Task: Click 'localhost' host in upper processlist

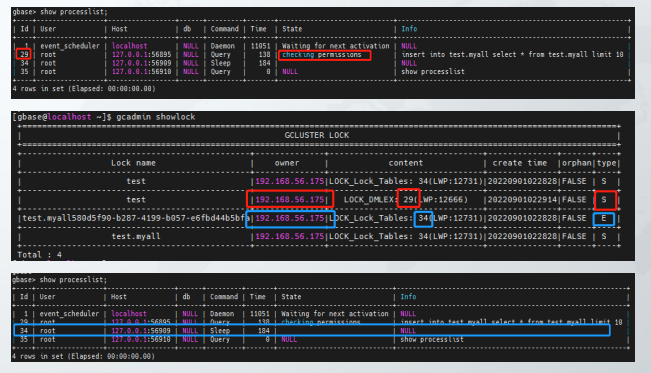Action: 129,46
